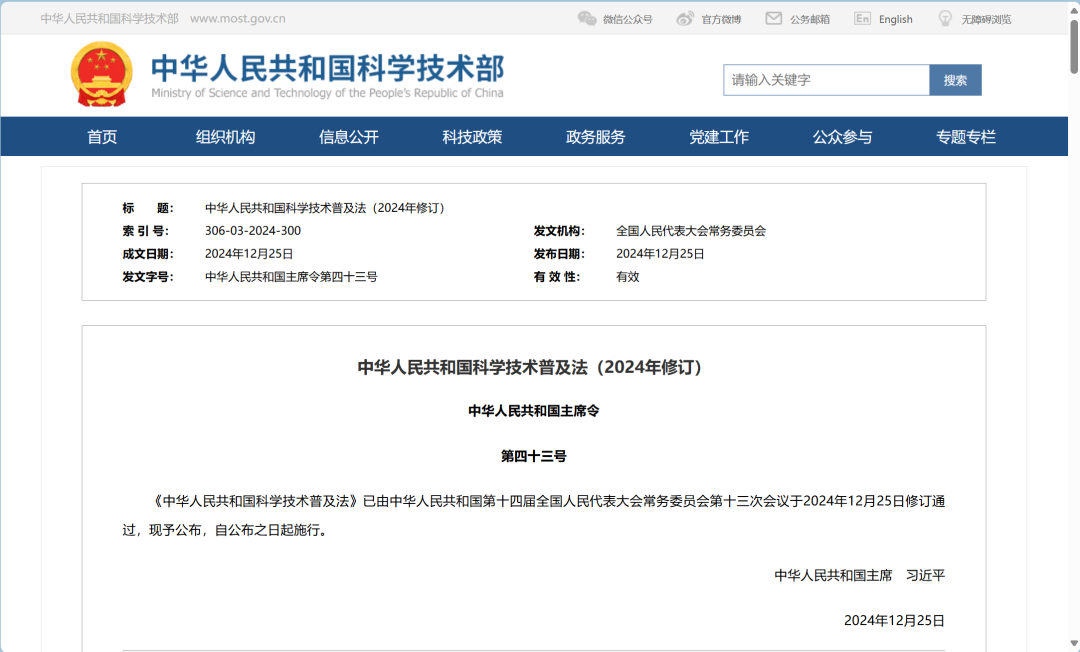The width and height of the screenshot is (1080, 652).
Task: Open 公务邮箱 link
Action: coord(809,19)
